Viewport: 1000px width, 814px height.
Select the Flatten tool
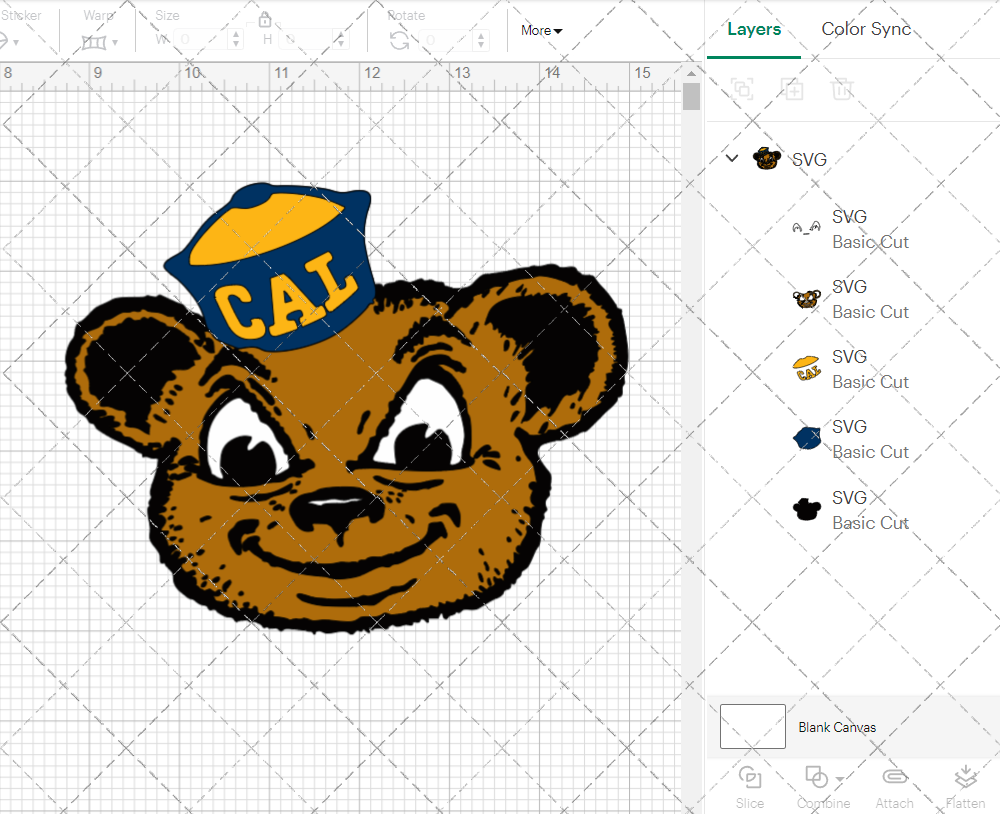coord(965,786)
